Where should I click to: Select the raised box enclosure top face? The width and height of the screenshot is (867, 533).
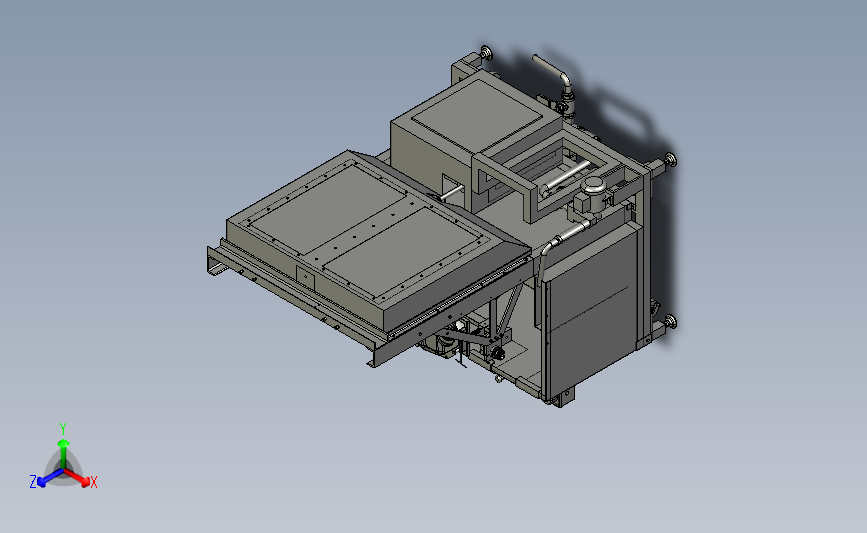click(x=476, y=114)
